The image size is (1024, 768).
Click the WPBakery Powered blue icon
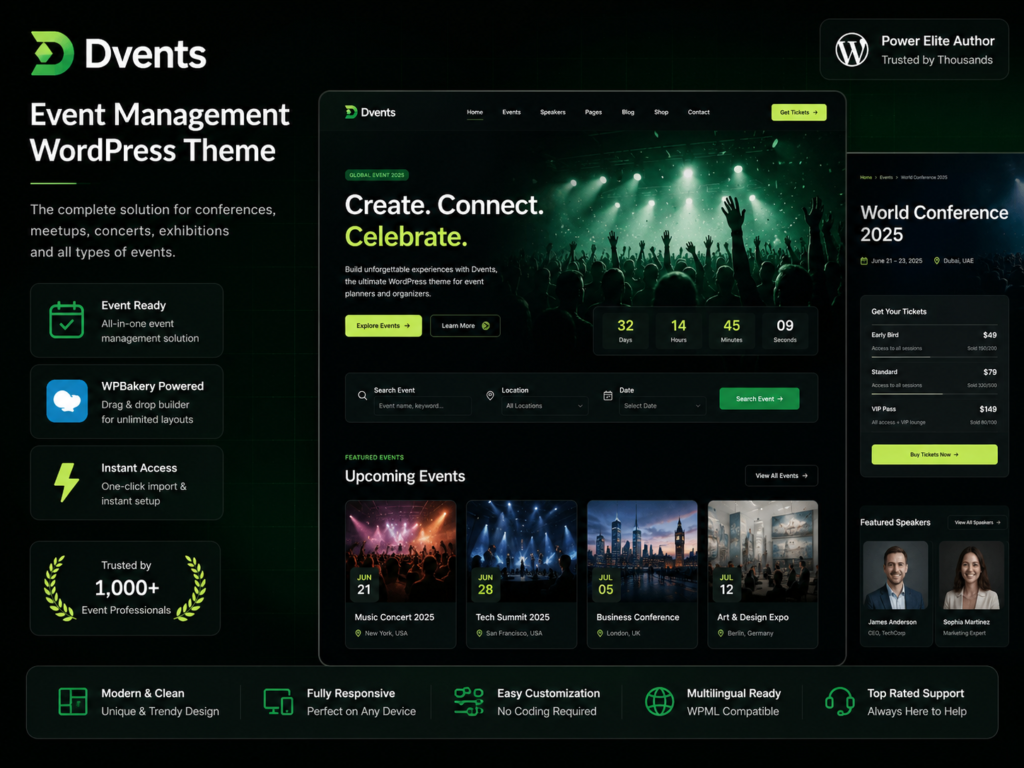[67, 401]
